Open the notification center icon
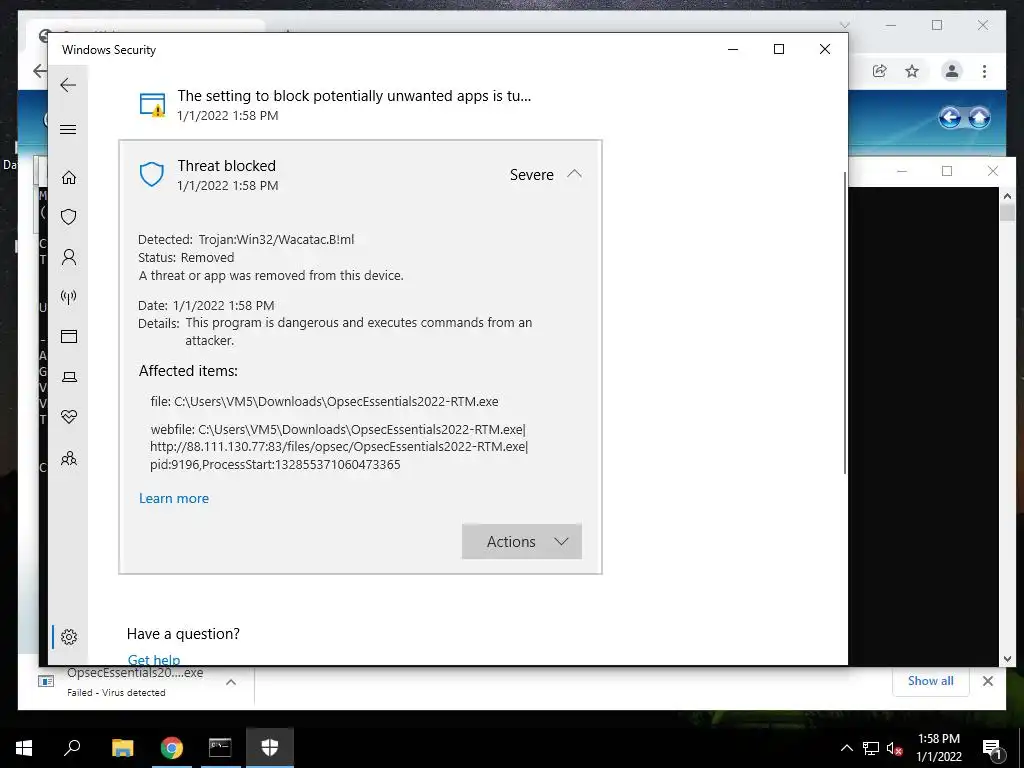The image size is (1024, 768). click(993, 748)
